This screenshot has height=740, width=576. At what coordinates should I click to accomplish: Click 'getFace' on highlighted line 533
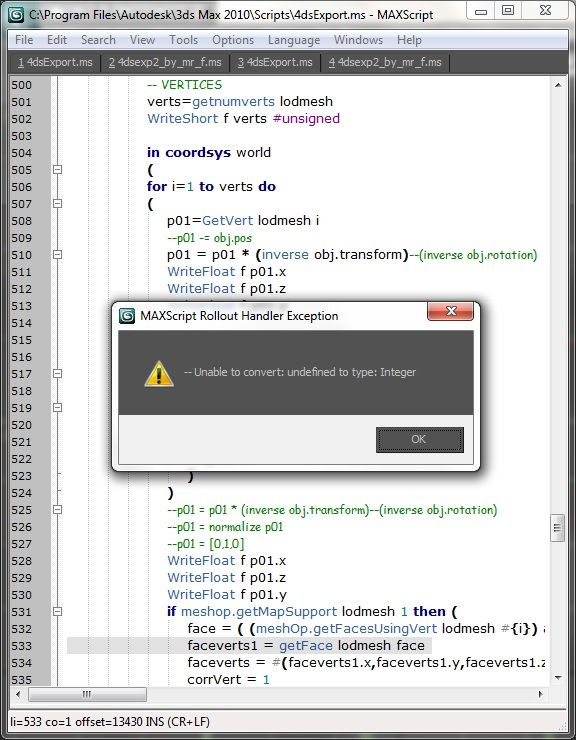306,646
